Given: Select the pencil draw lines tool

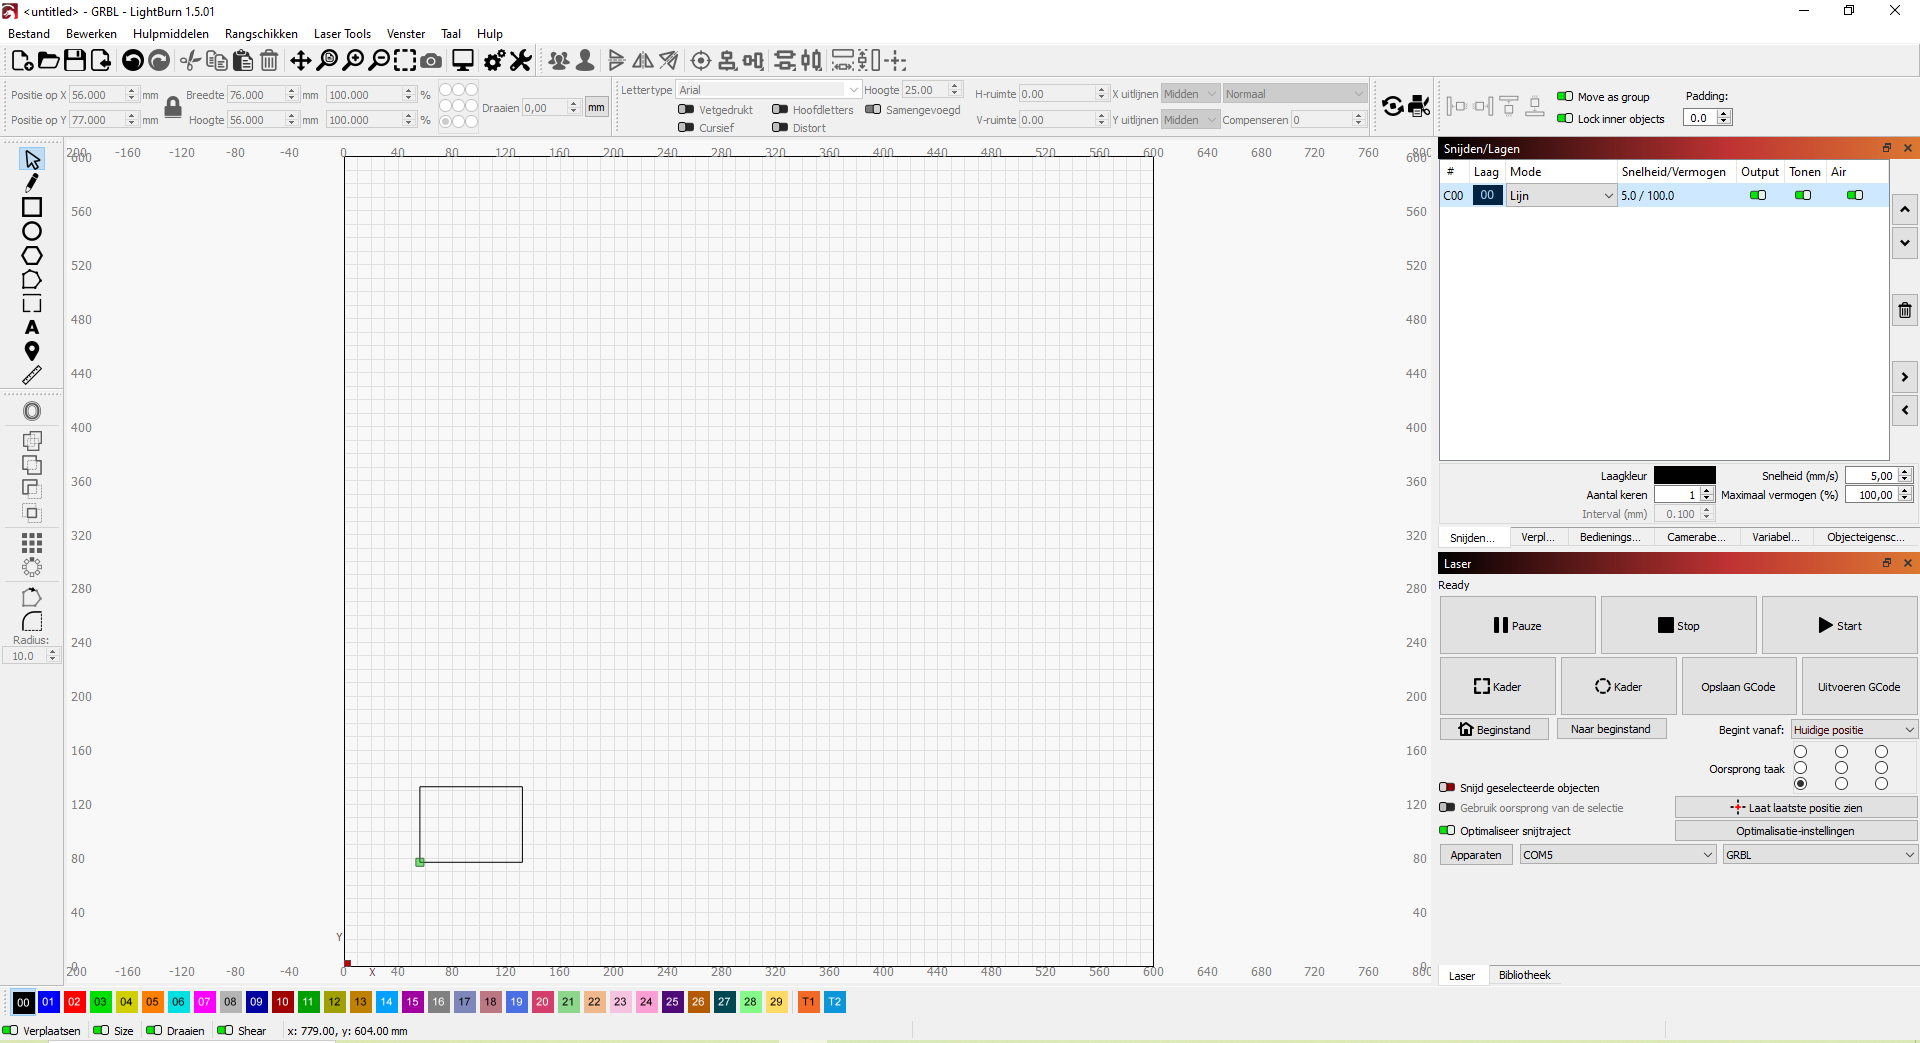Looking at the screenshot, I should click(32, 183).
